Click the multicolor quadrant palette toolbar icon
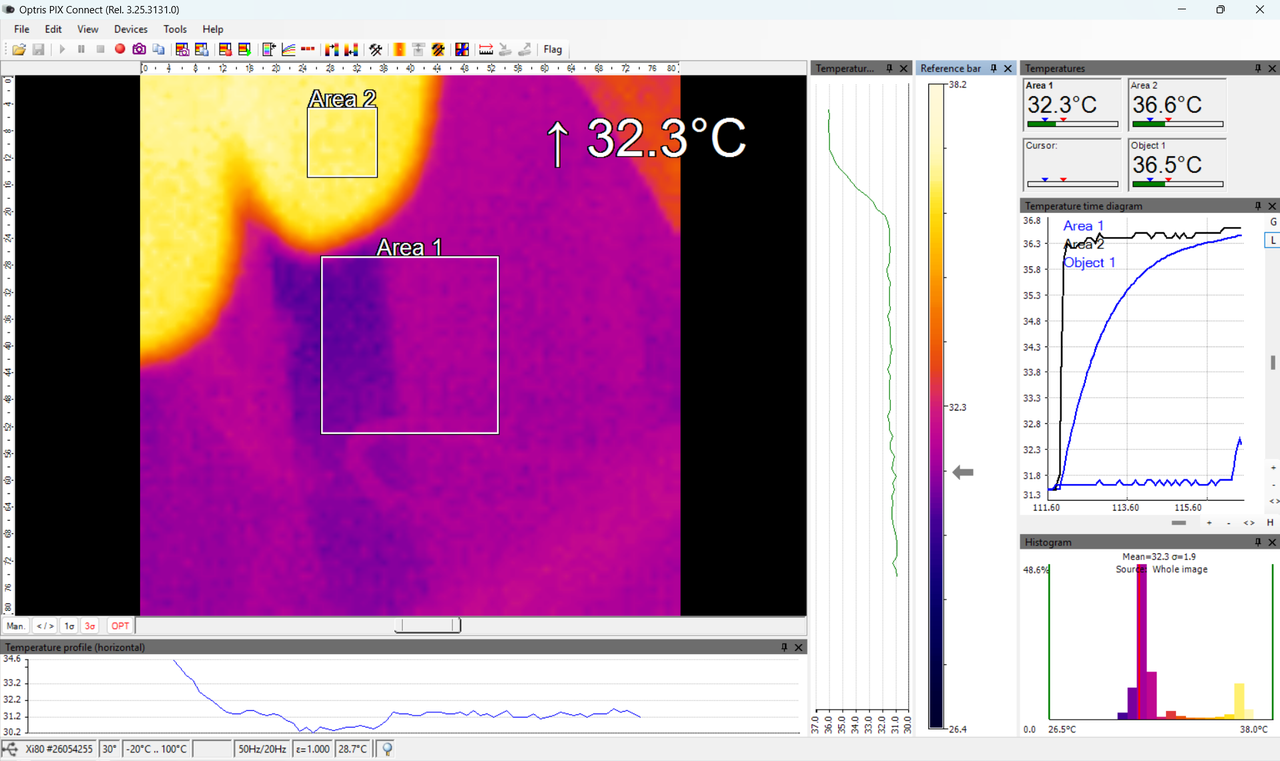The width and height of the screenshot is (1280, 761). [462, 49]
